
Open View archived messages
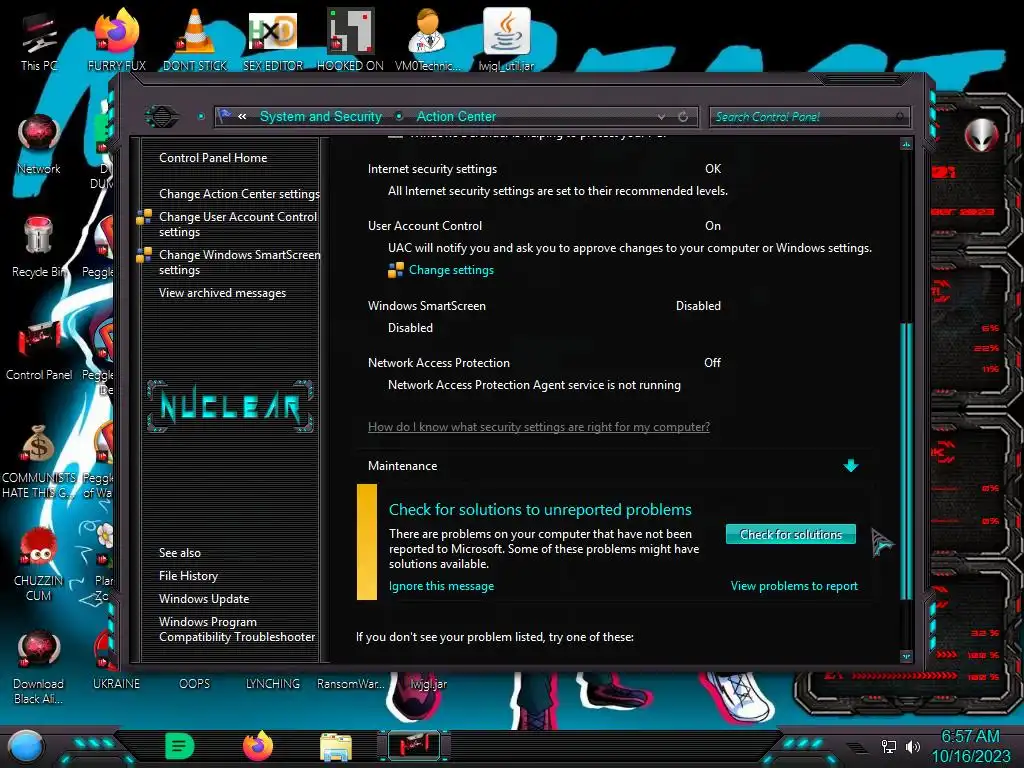[x=222, y=293]
